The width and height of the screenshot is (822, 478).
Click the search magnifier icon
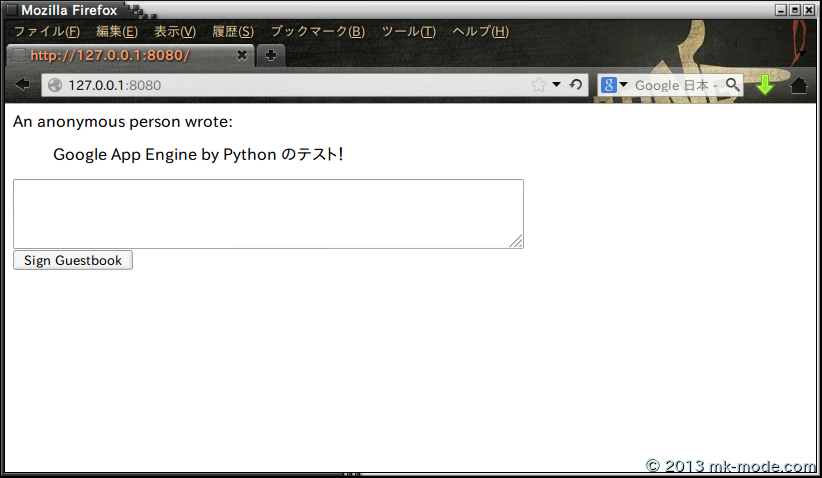coord(733,85)
